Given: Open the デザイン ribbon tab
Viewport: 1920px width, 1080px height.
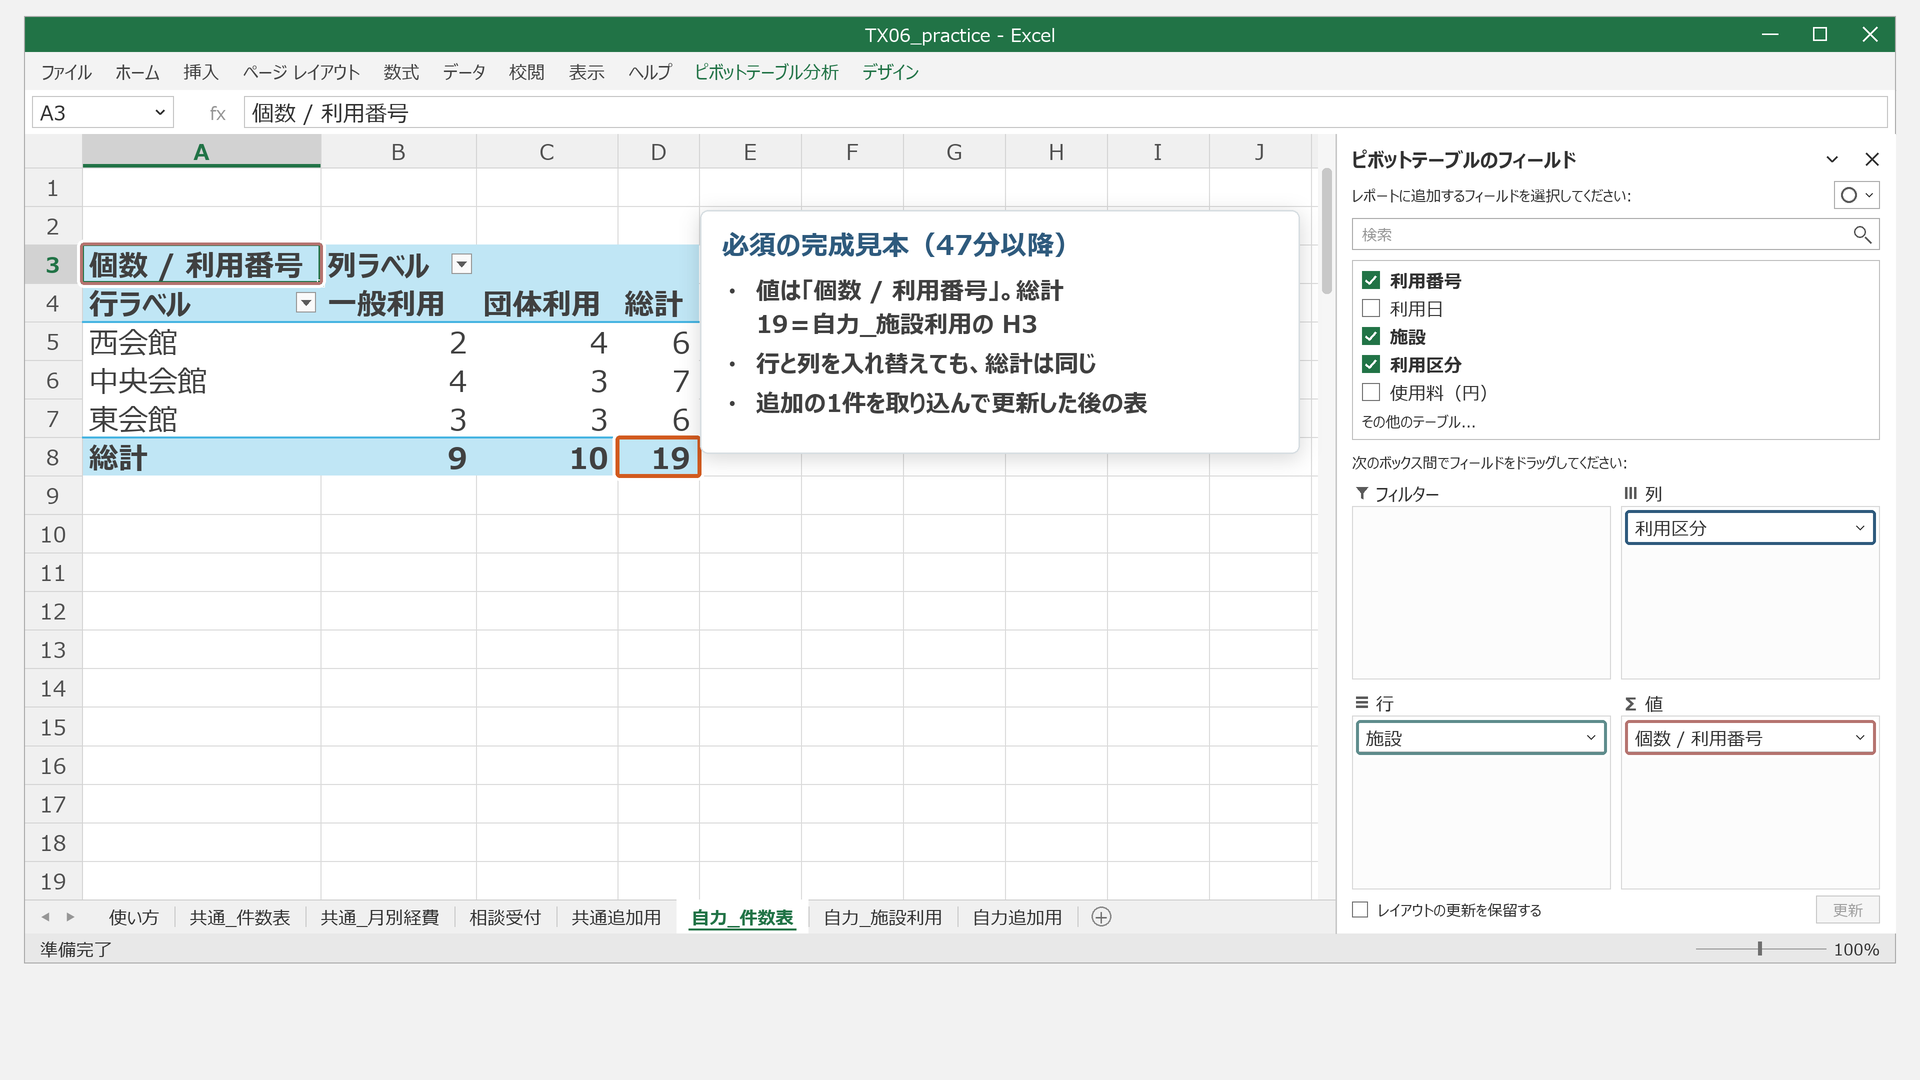Looking at the screenshot, I should (890, 72).
